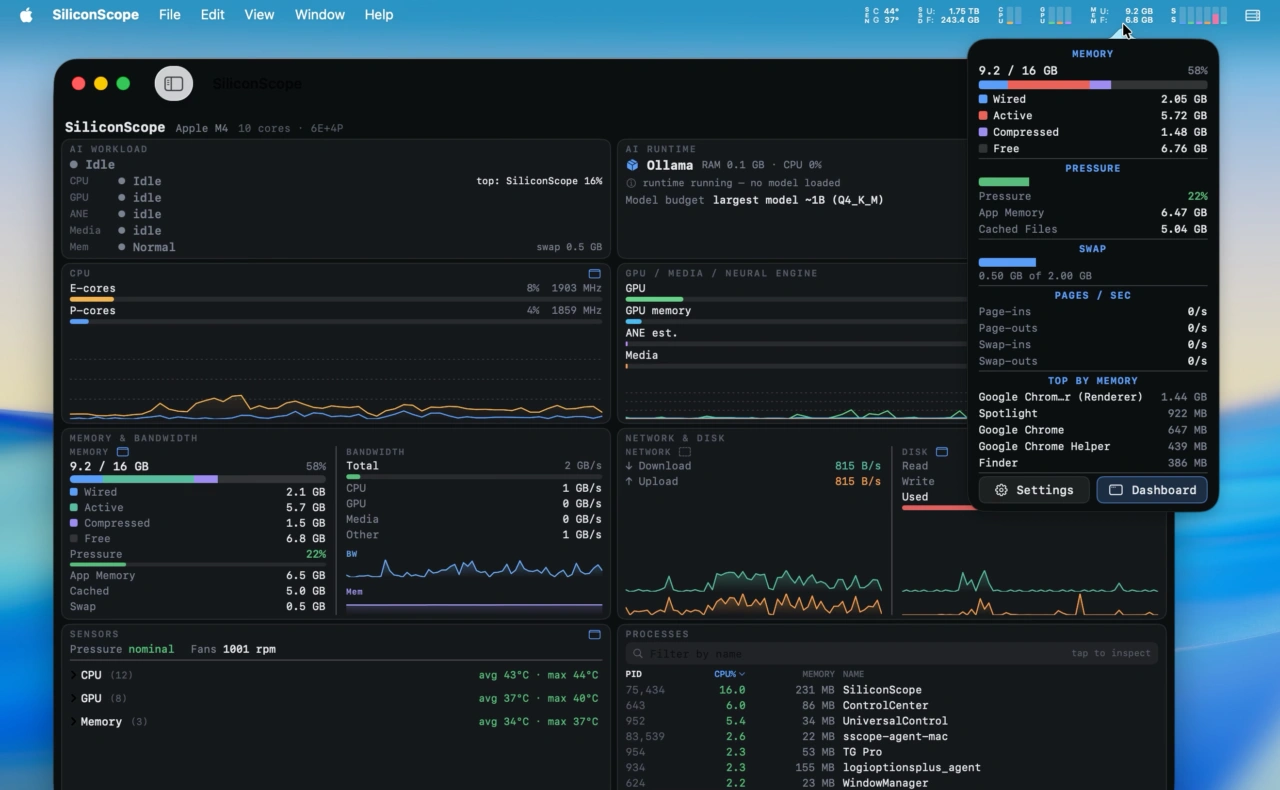1280x790 pixels.
Task: Click the red Active swatch in popover
Action: tap(983, 116)
